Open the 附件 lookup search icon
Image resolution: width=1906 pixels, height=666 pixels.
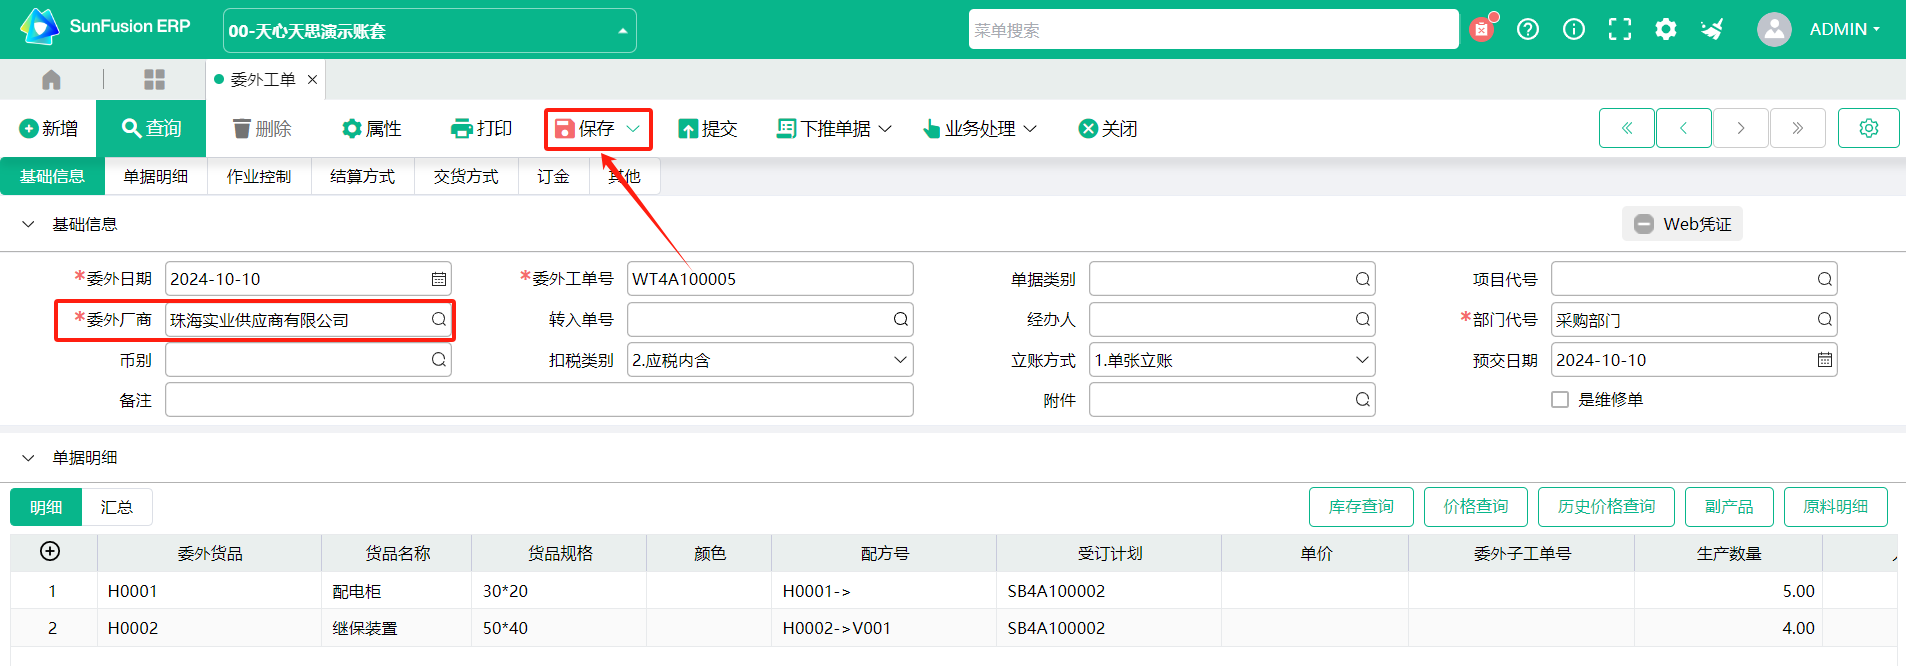[1362, 399]
